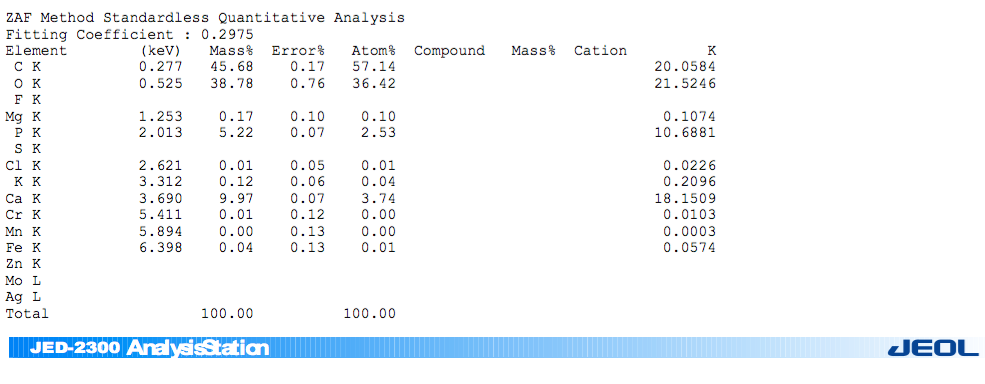Click the Compound column header
This screenshot has height=384, width=985.
(449, 51)
